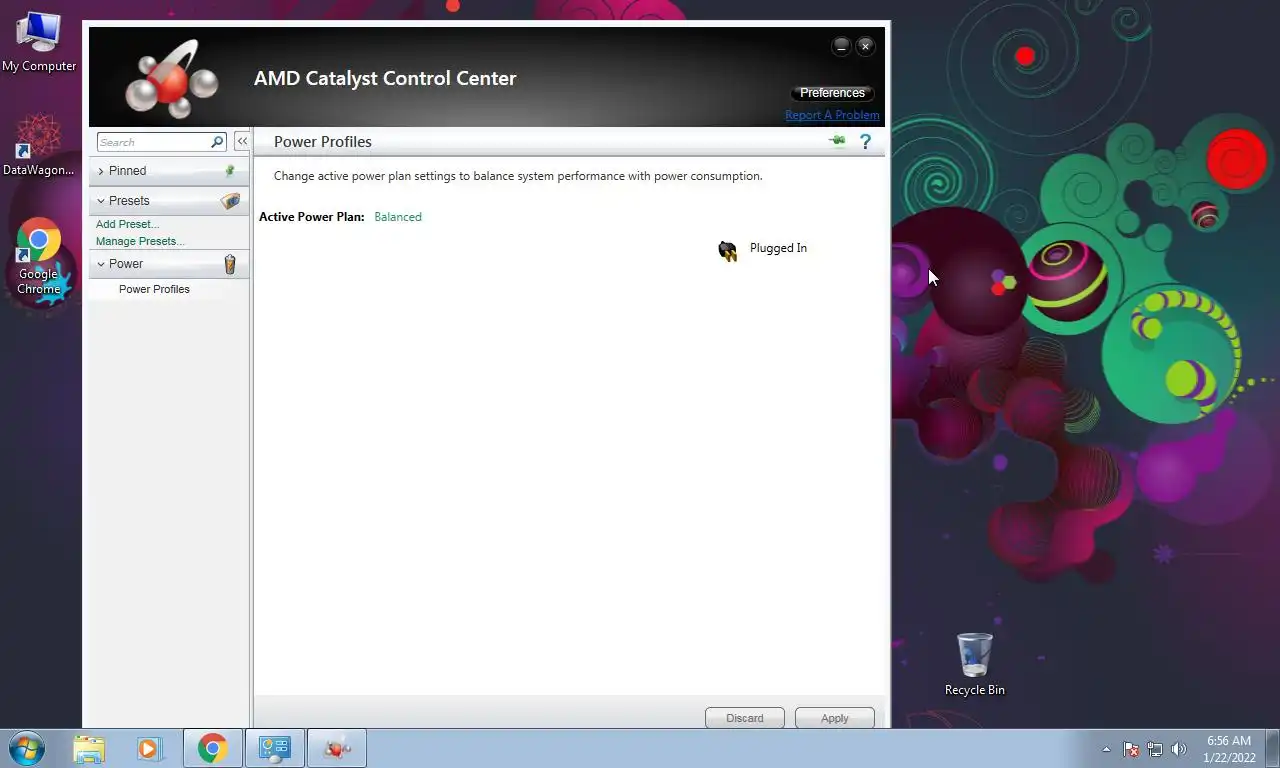Image resolution: width=1280 pixels, height=768 pixels.
Task: Close the Catalyst Control Center window
Action: coord(865,46)
